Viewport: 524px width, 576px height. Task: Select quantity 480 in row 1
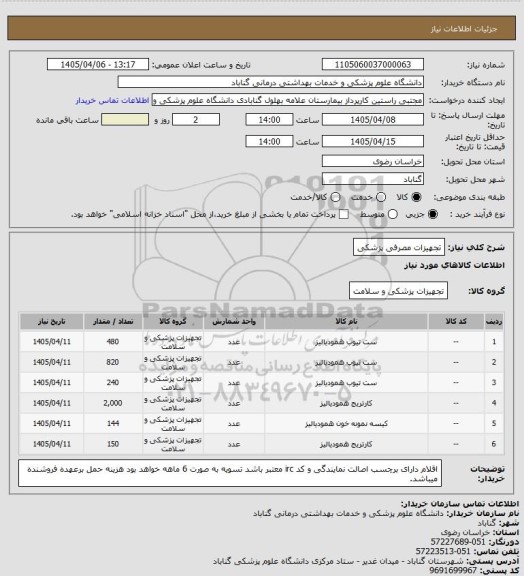pos(113,342)
